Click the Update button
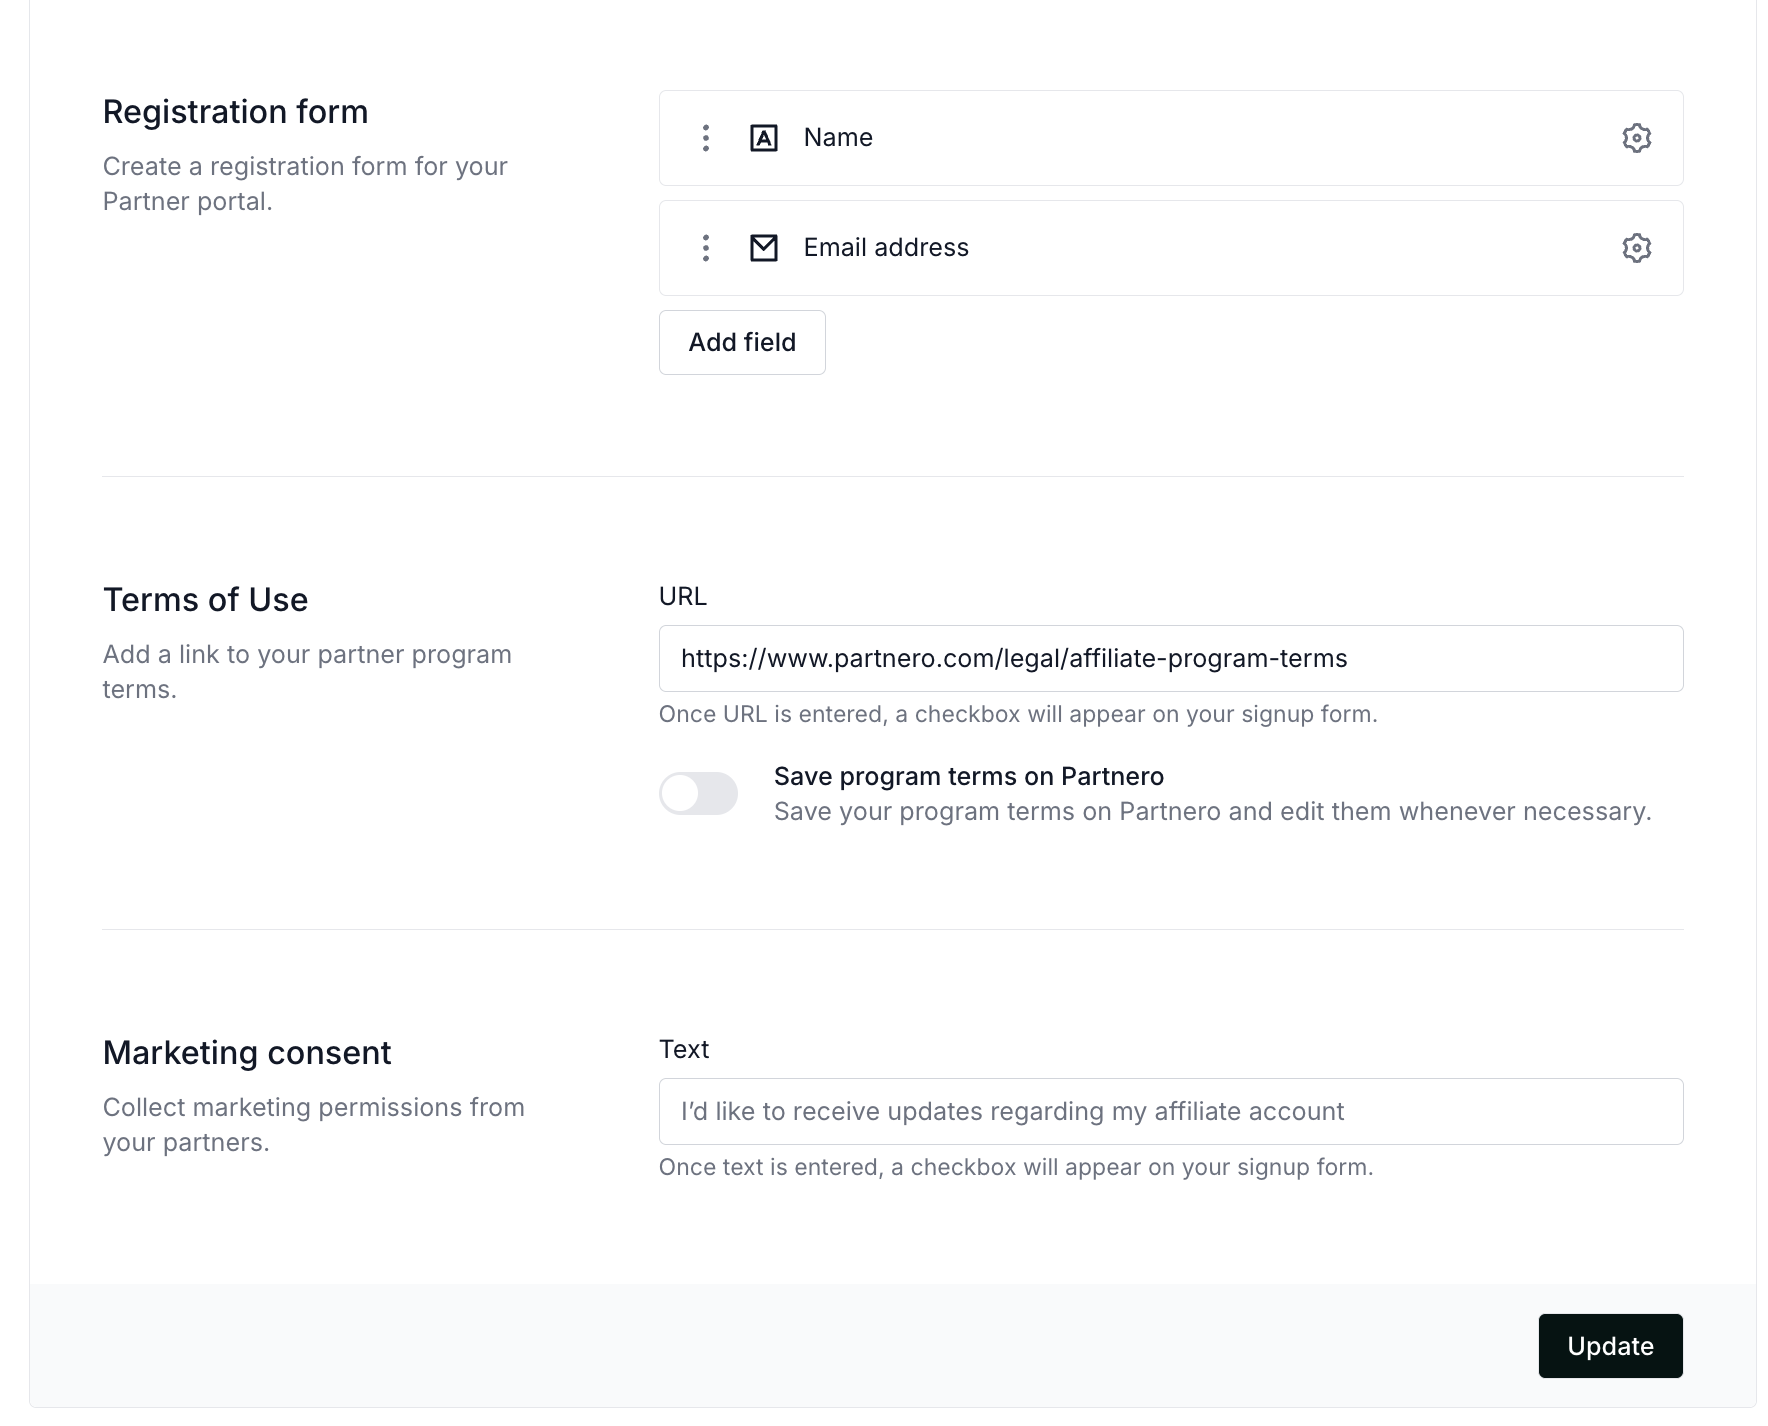Screen dimensions: 1768x1426 tap(1610, 1346)
